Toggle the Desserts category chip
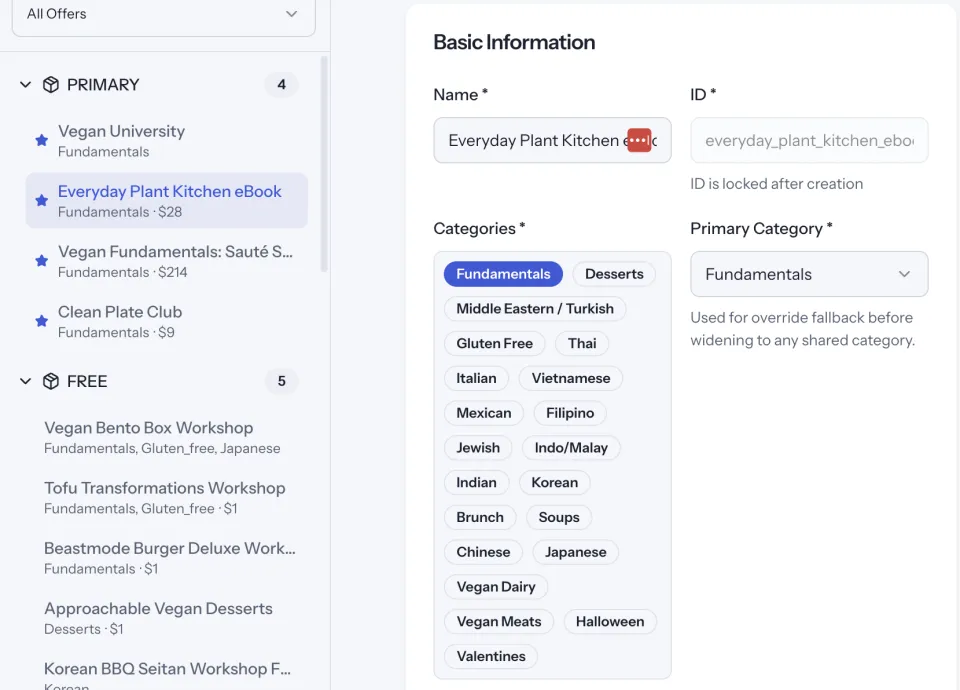This screenshot has width=960, height=690. coord(614,274)
